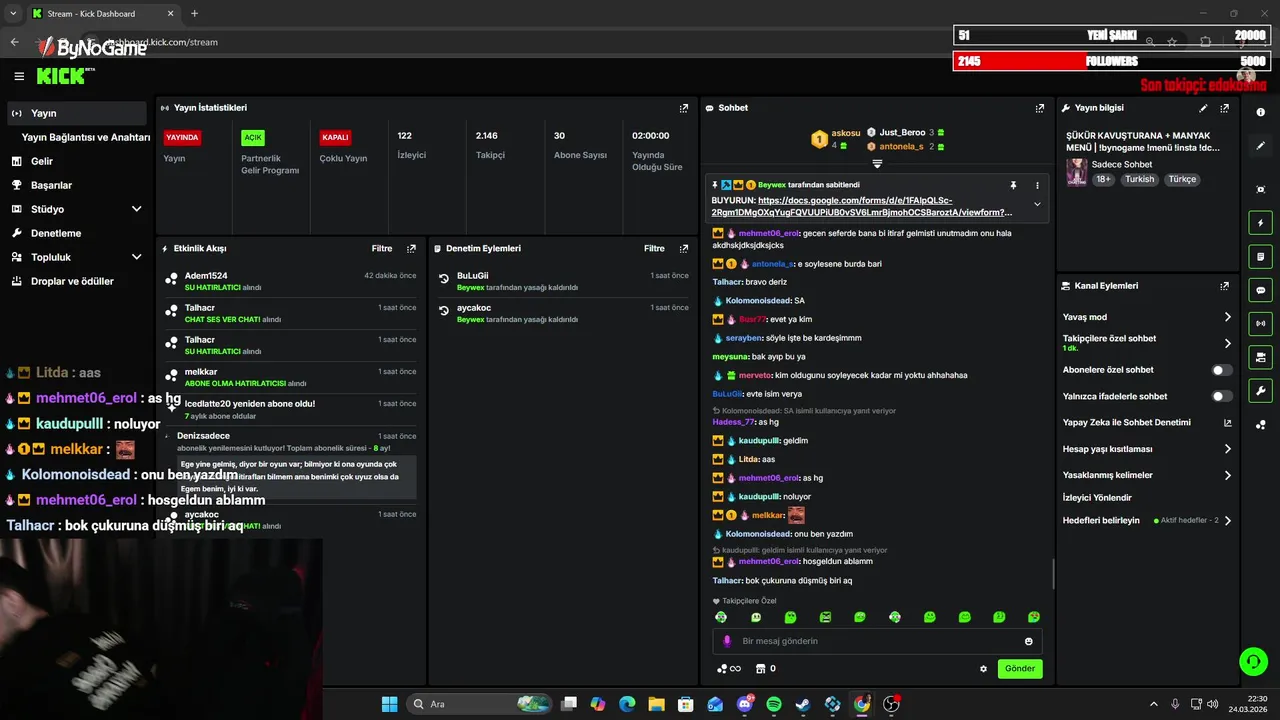
Task: Toggle Yalnızca ifadelerle sohbet switch
Action: pos(1221,396)
